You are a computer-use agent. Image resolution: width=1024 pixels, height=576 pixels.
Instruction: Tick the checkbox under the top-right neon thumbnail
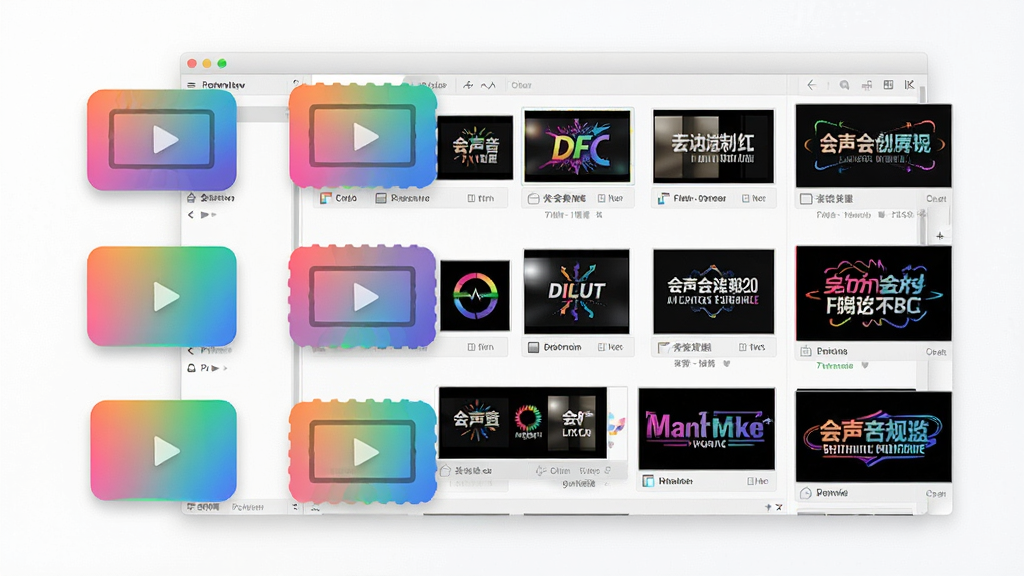[807, 199]
